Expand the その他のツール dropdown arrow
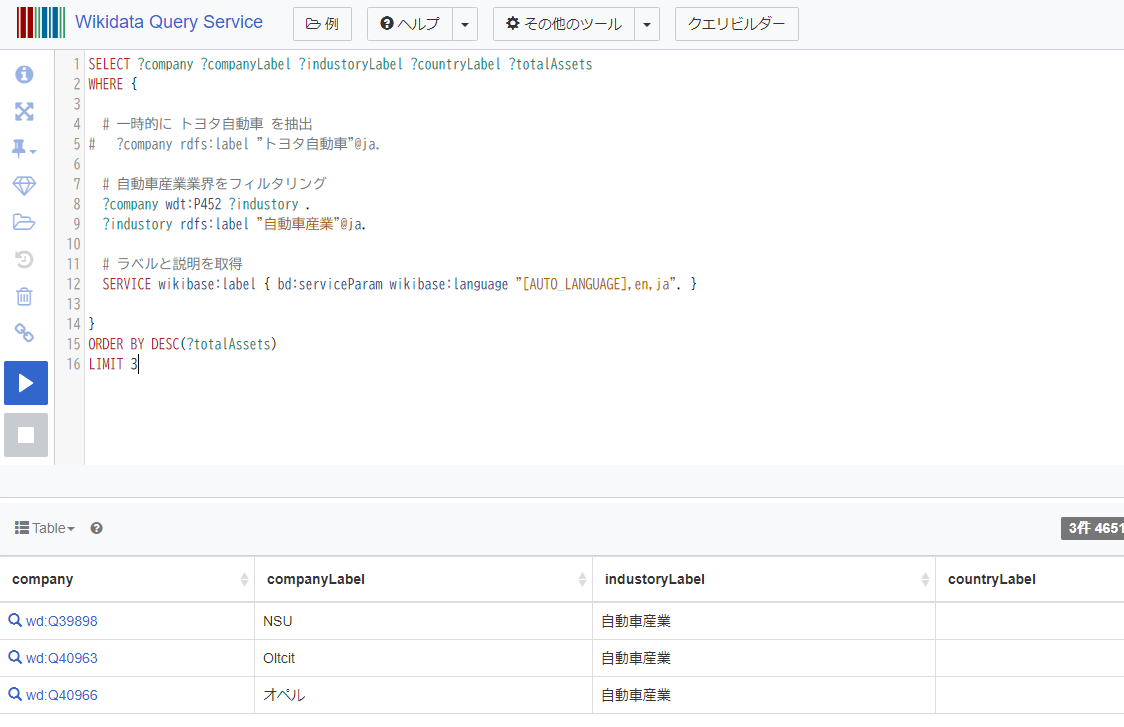 pos(647,24)
